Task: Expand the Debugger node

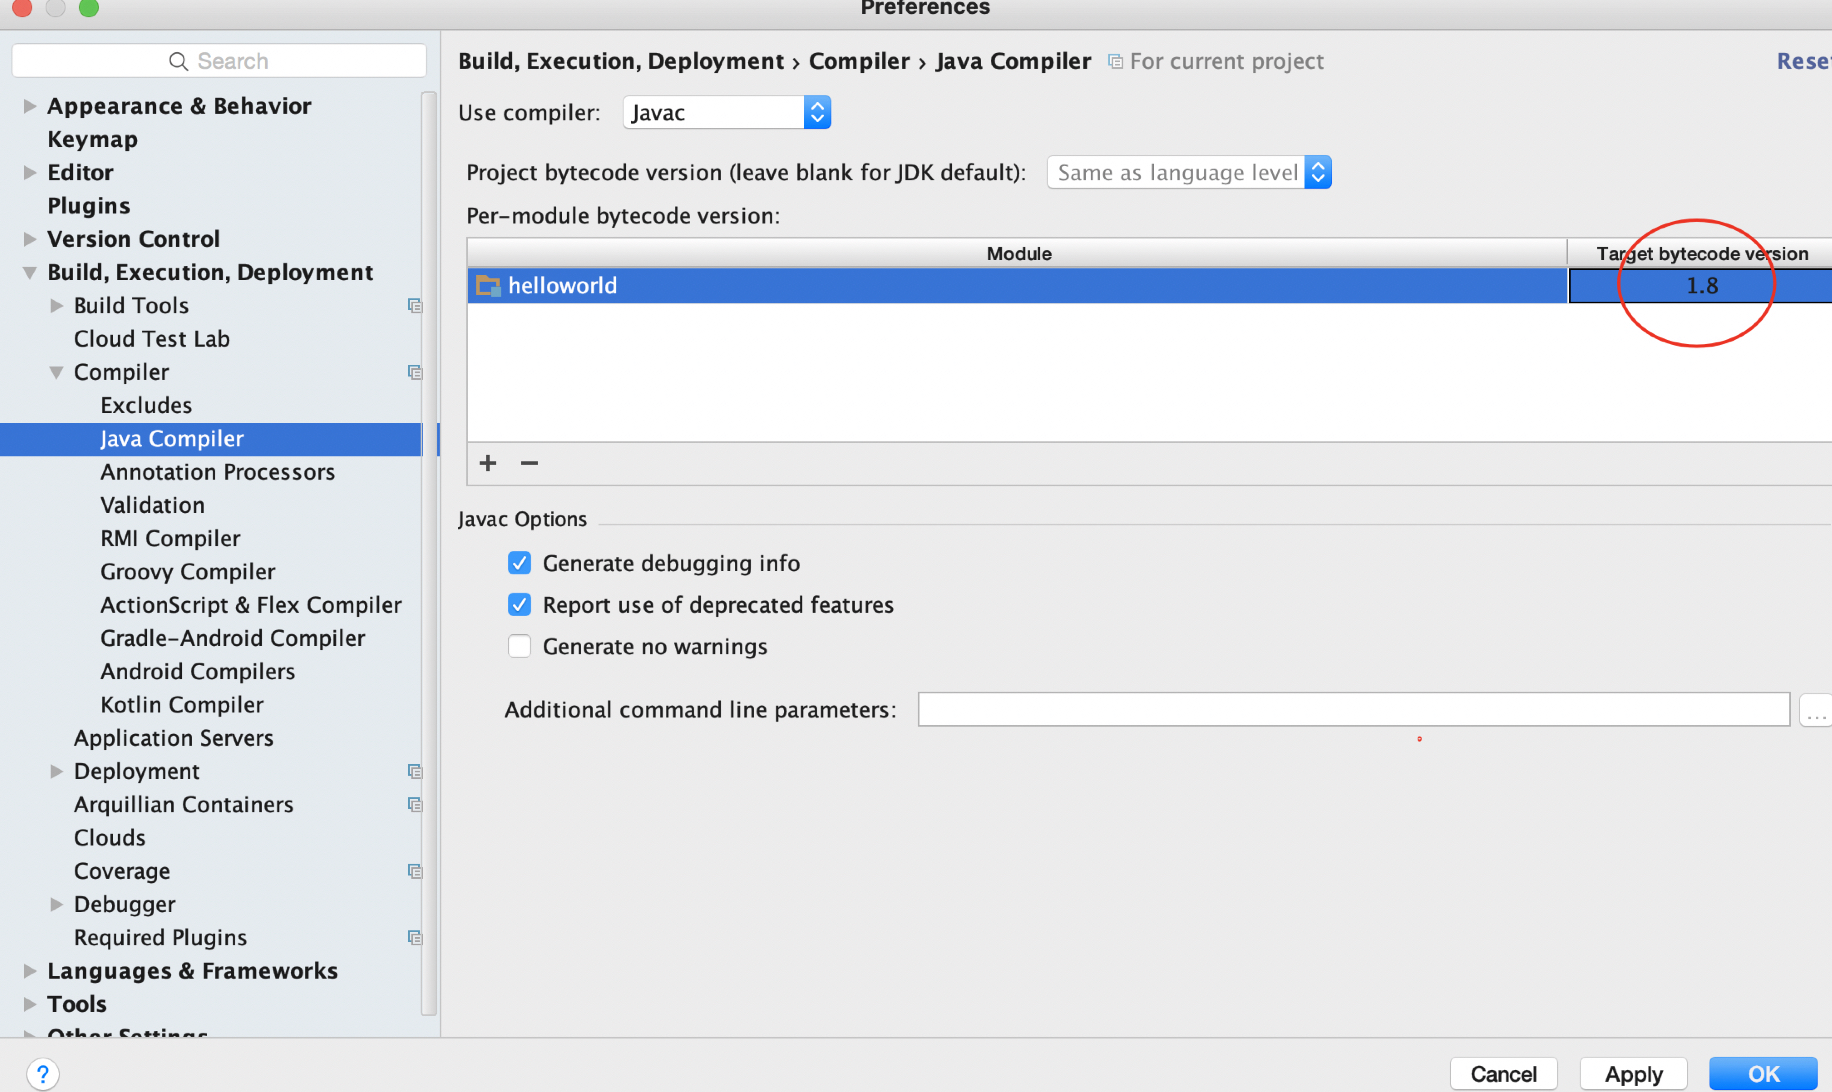Action: (x=57, y=904)
